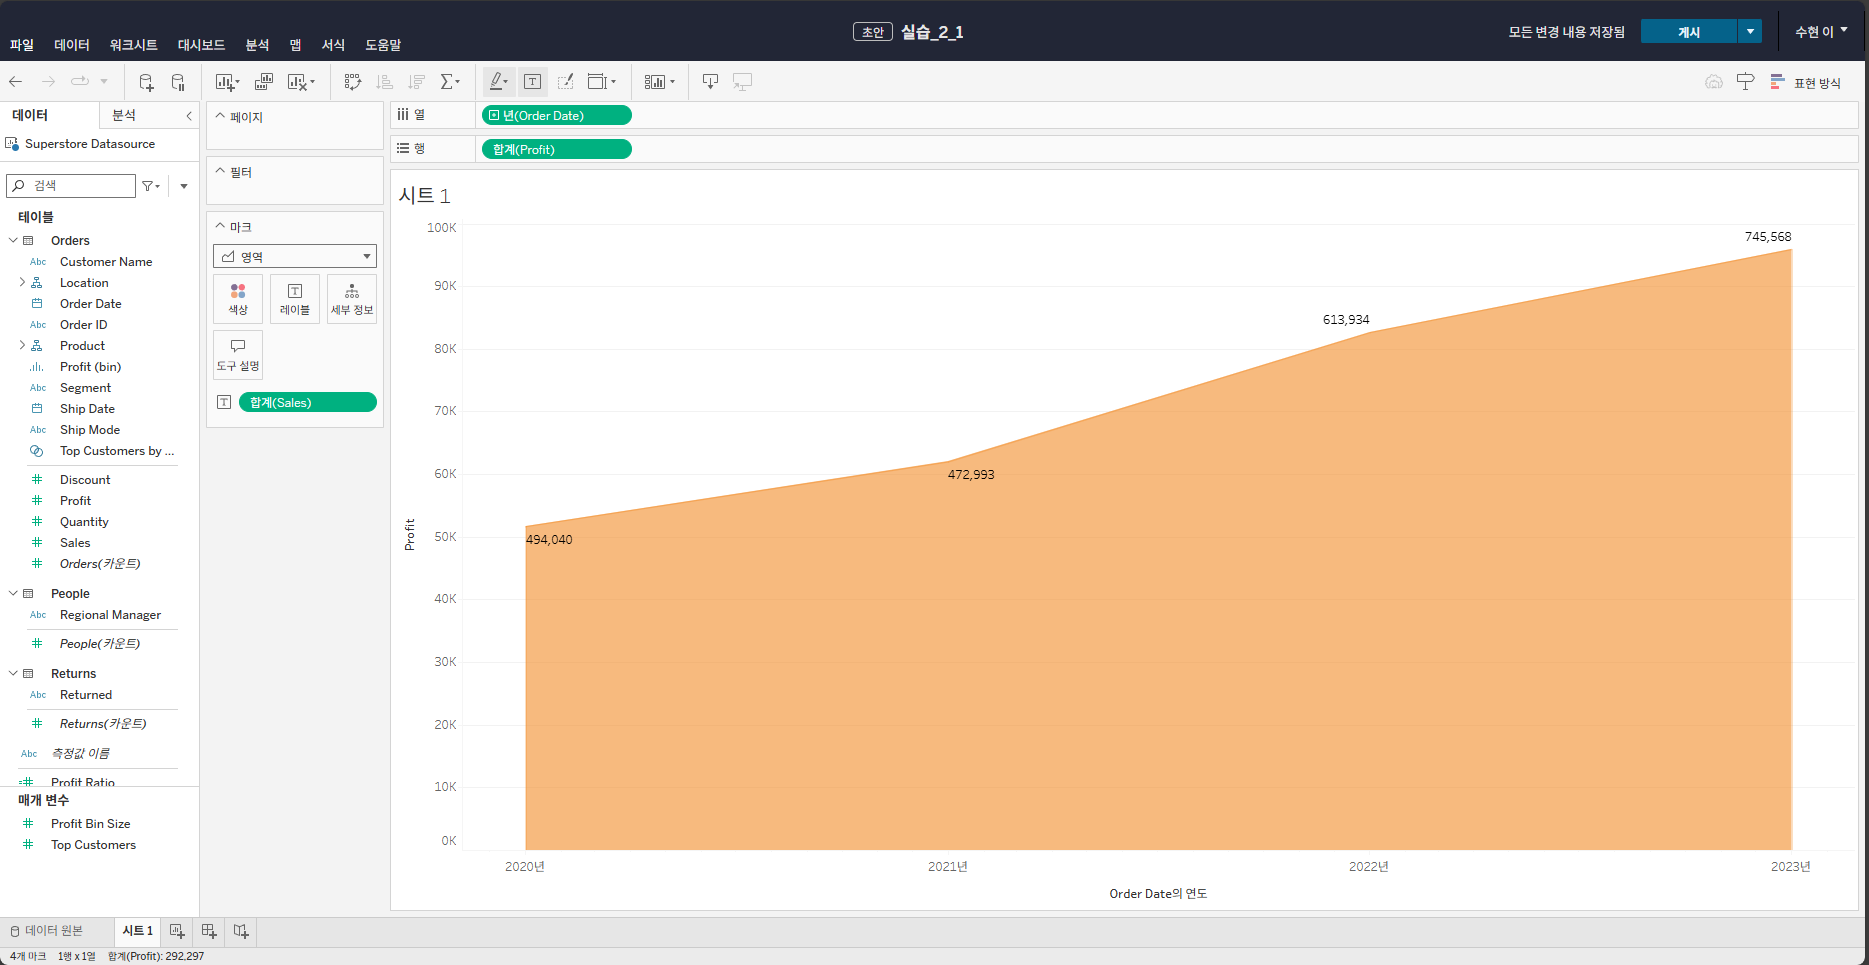Click the 게시 publish button
The image size is (1869, 965).
(1689, 32)
